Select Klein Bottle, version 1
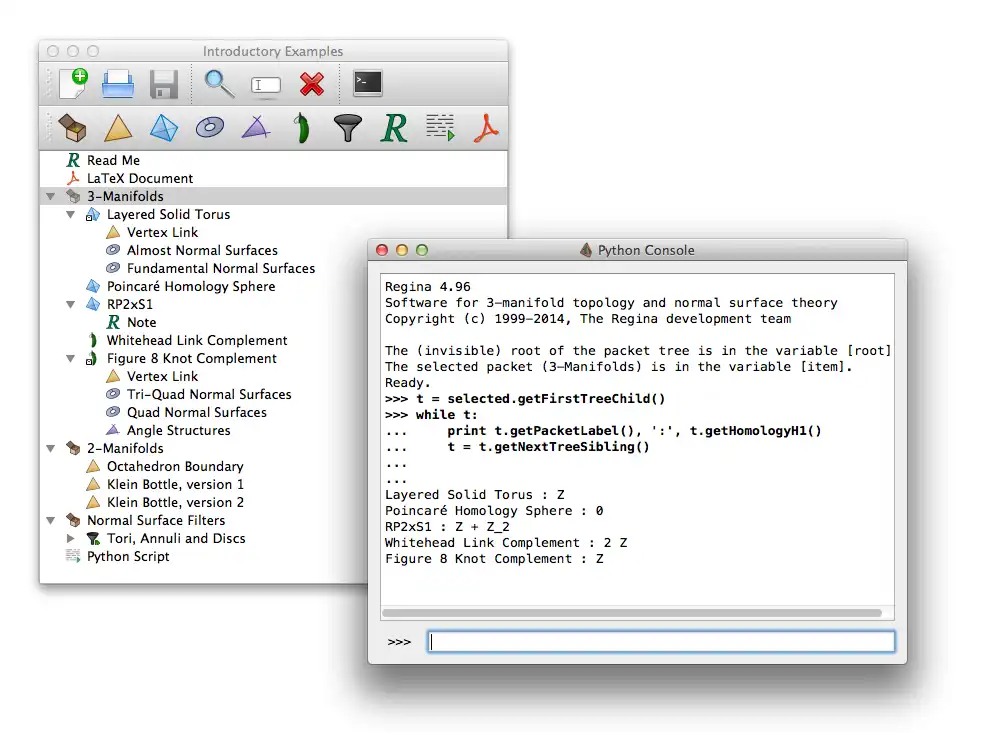 (175, 485)
